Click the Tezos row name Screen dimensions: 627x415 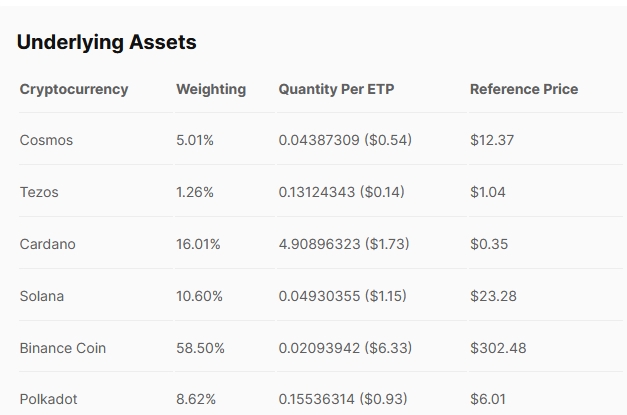coord(39,192)
